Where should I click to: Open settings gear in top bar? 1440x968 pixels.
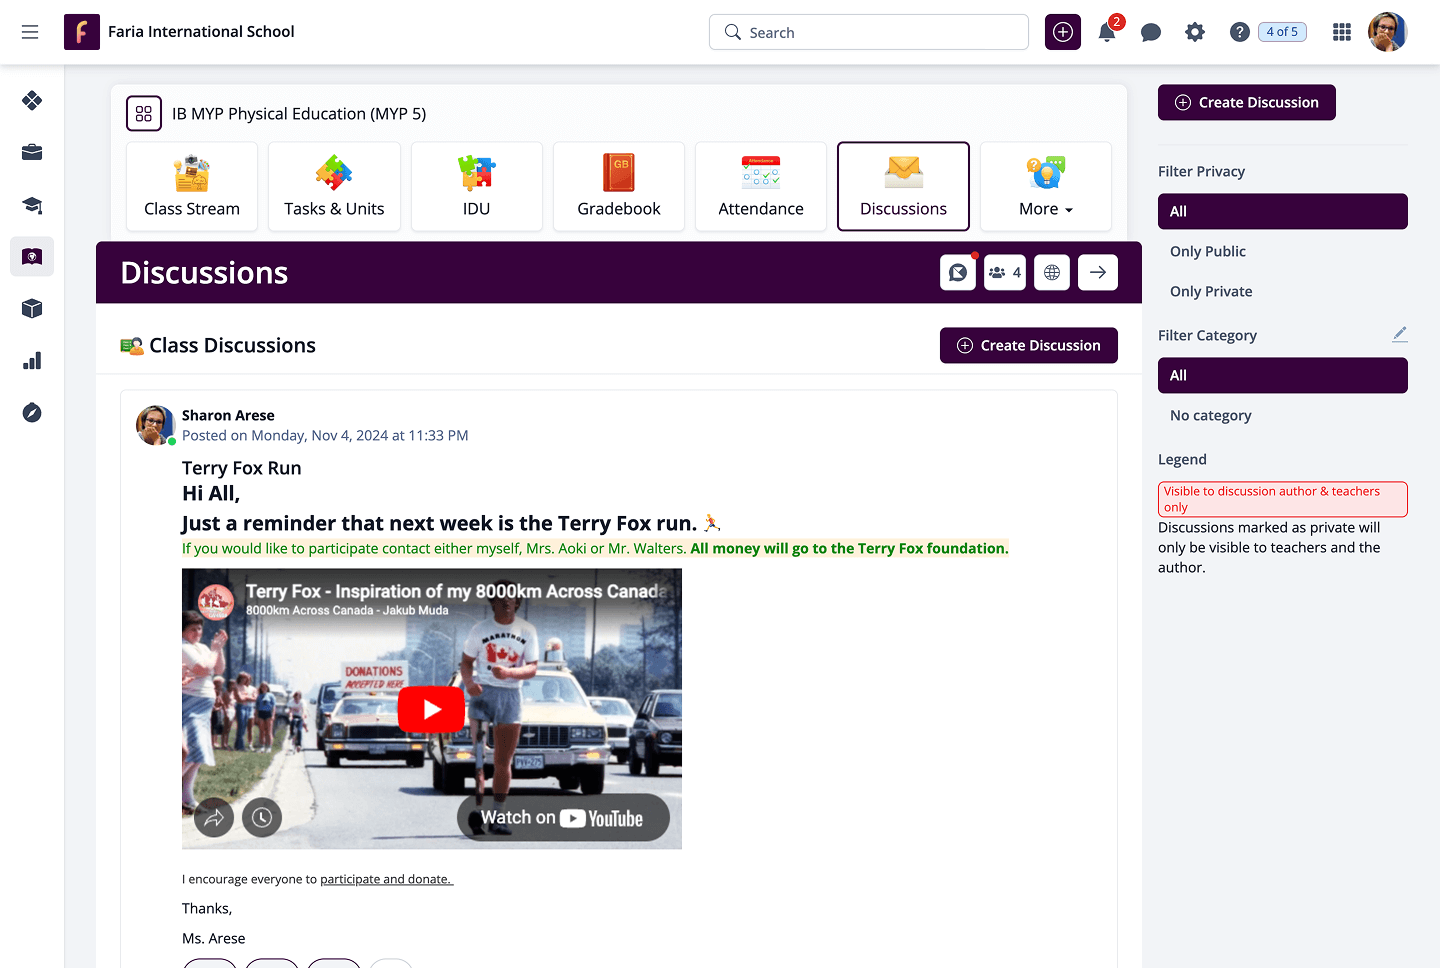point(1195,33)
